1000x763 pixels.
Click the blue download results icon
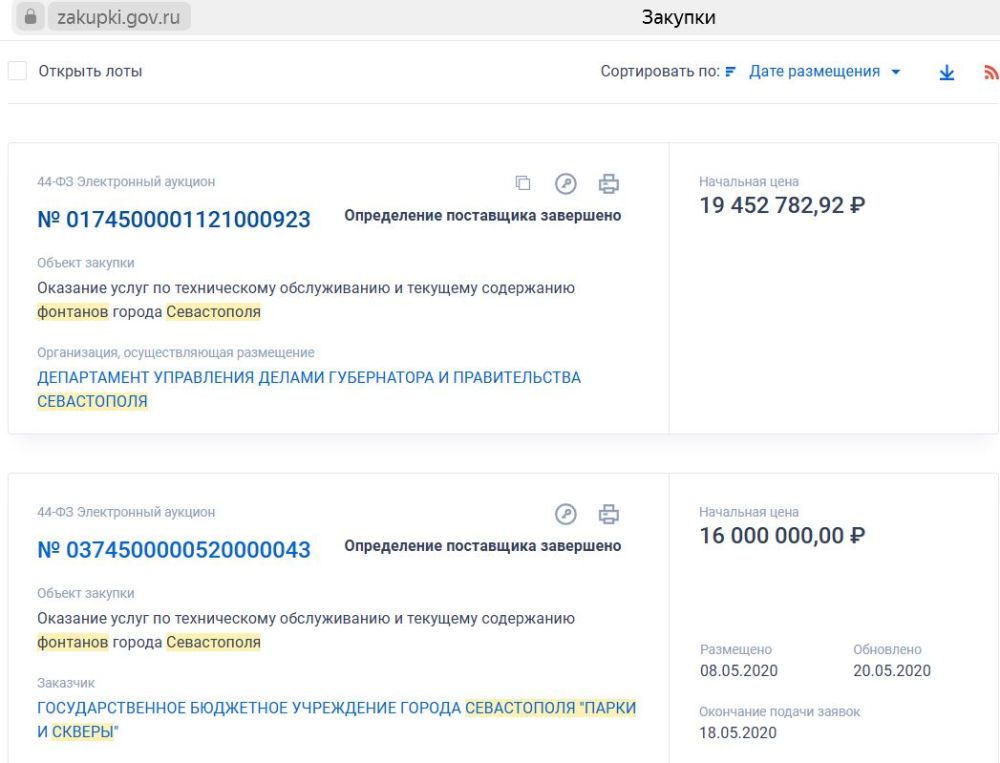pos(947,73)
